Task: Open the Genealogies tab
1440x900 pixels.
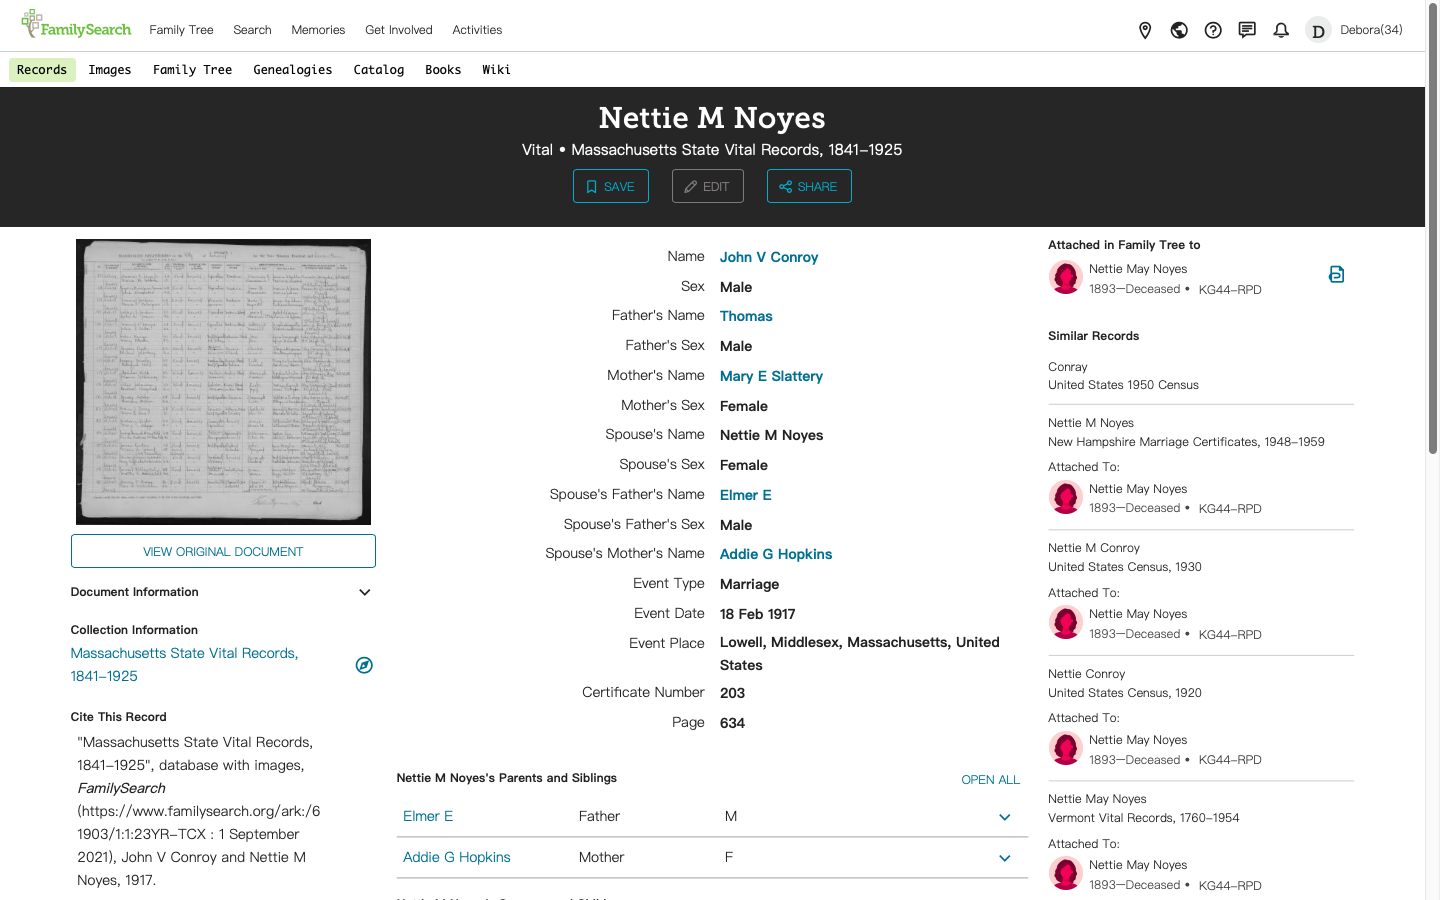Action: (292, 70)
